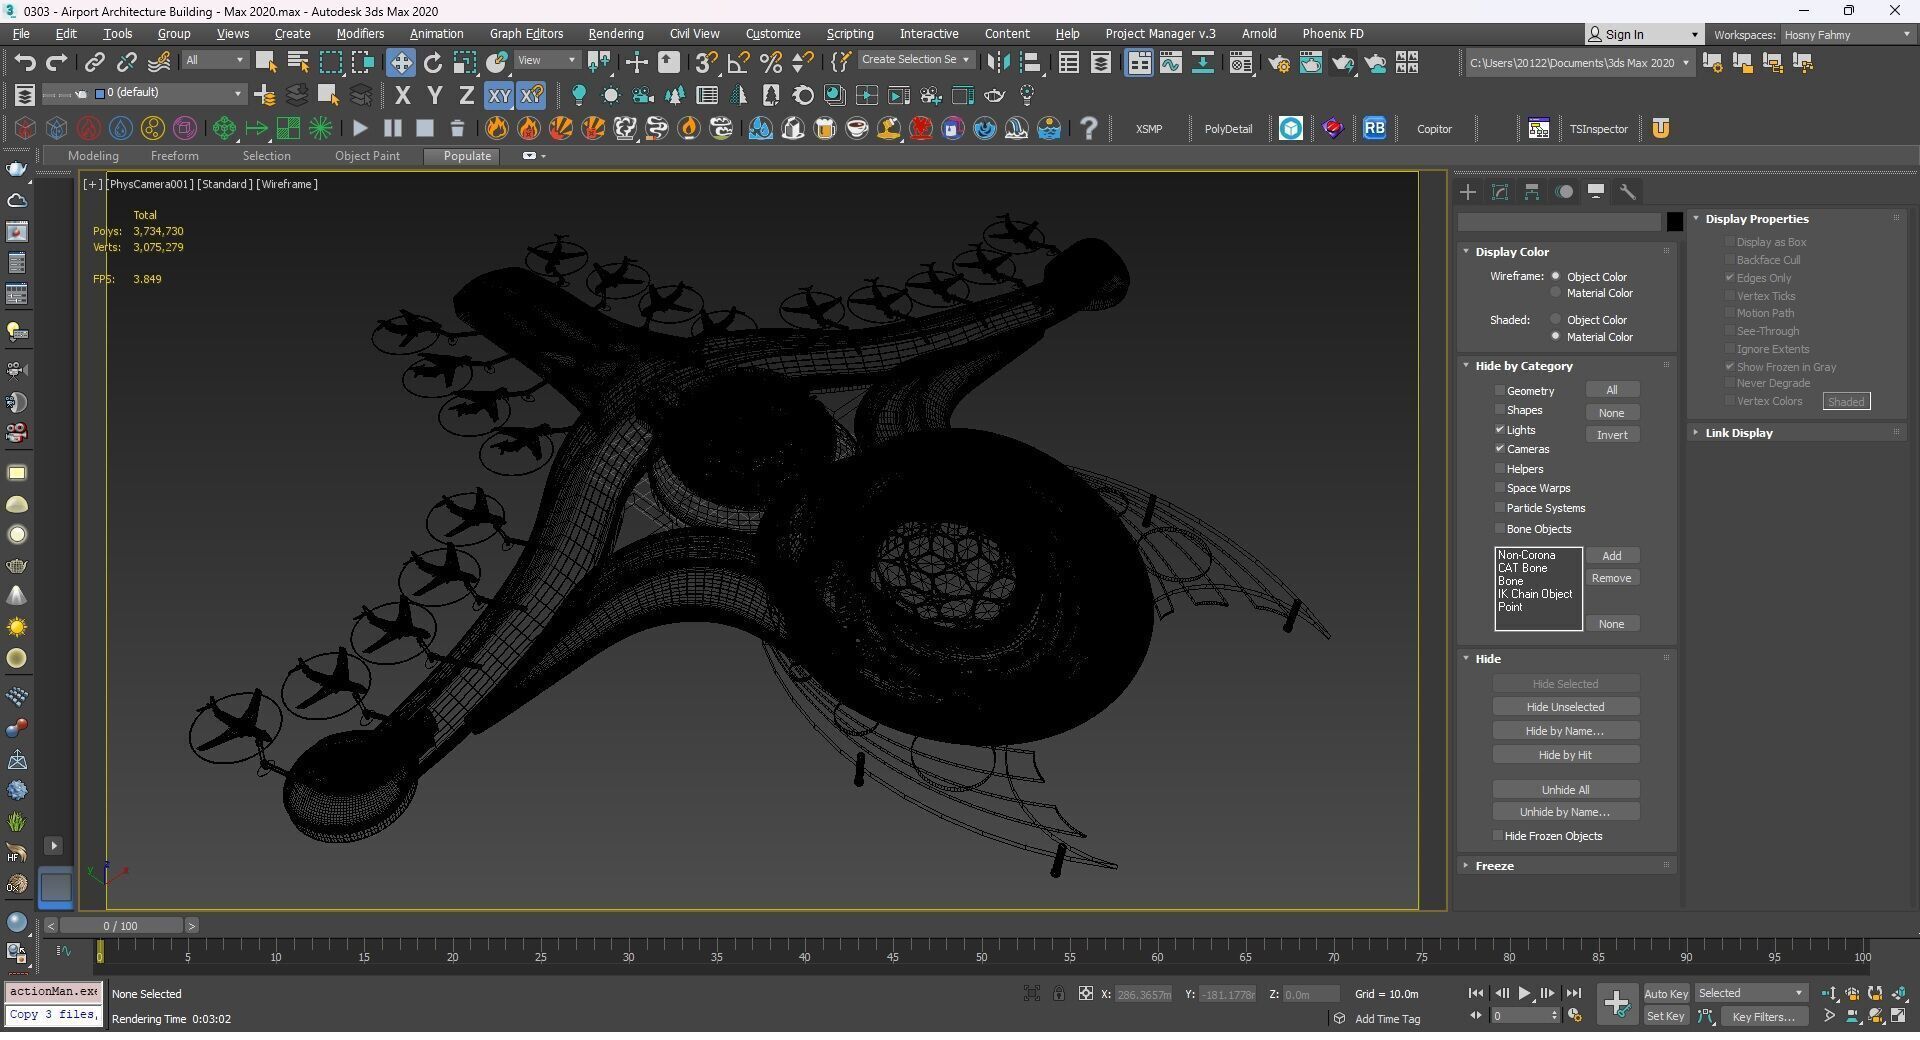Image resolution: width=1920 pixels, height=1040 pixels.
Task: Click the Mirror tool icon
Action: coord(998,63)
